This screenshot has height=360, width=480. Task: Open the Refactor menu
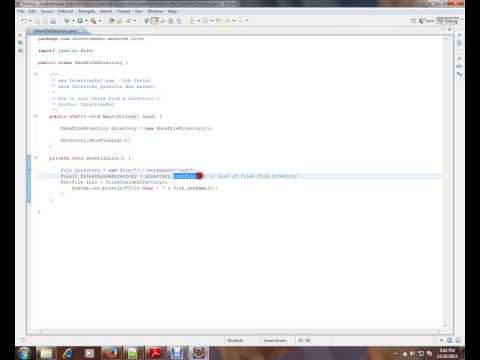pyautogui.click(x=65, y=11)
